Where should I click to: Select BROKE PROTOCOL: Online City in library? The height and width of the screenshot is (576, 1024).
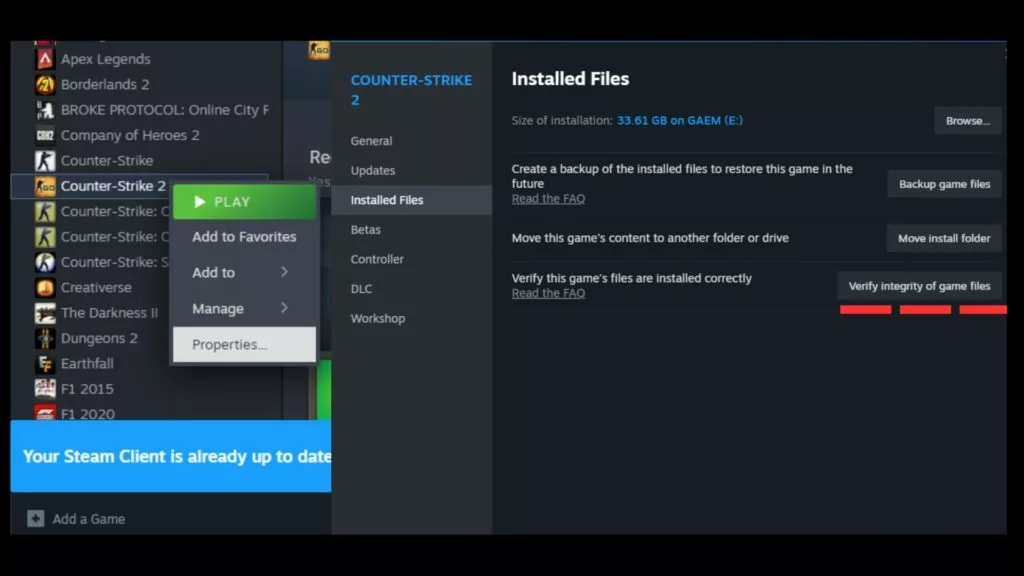165,110
